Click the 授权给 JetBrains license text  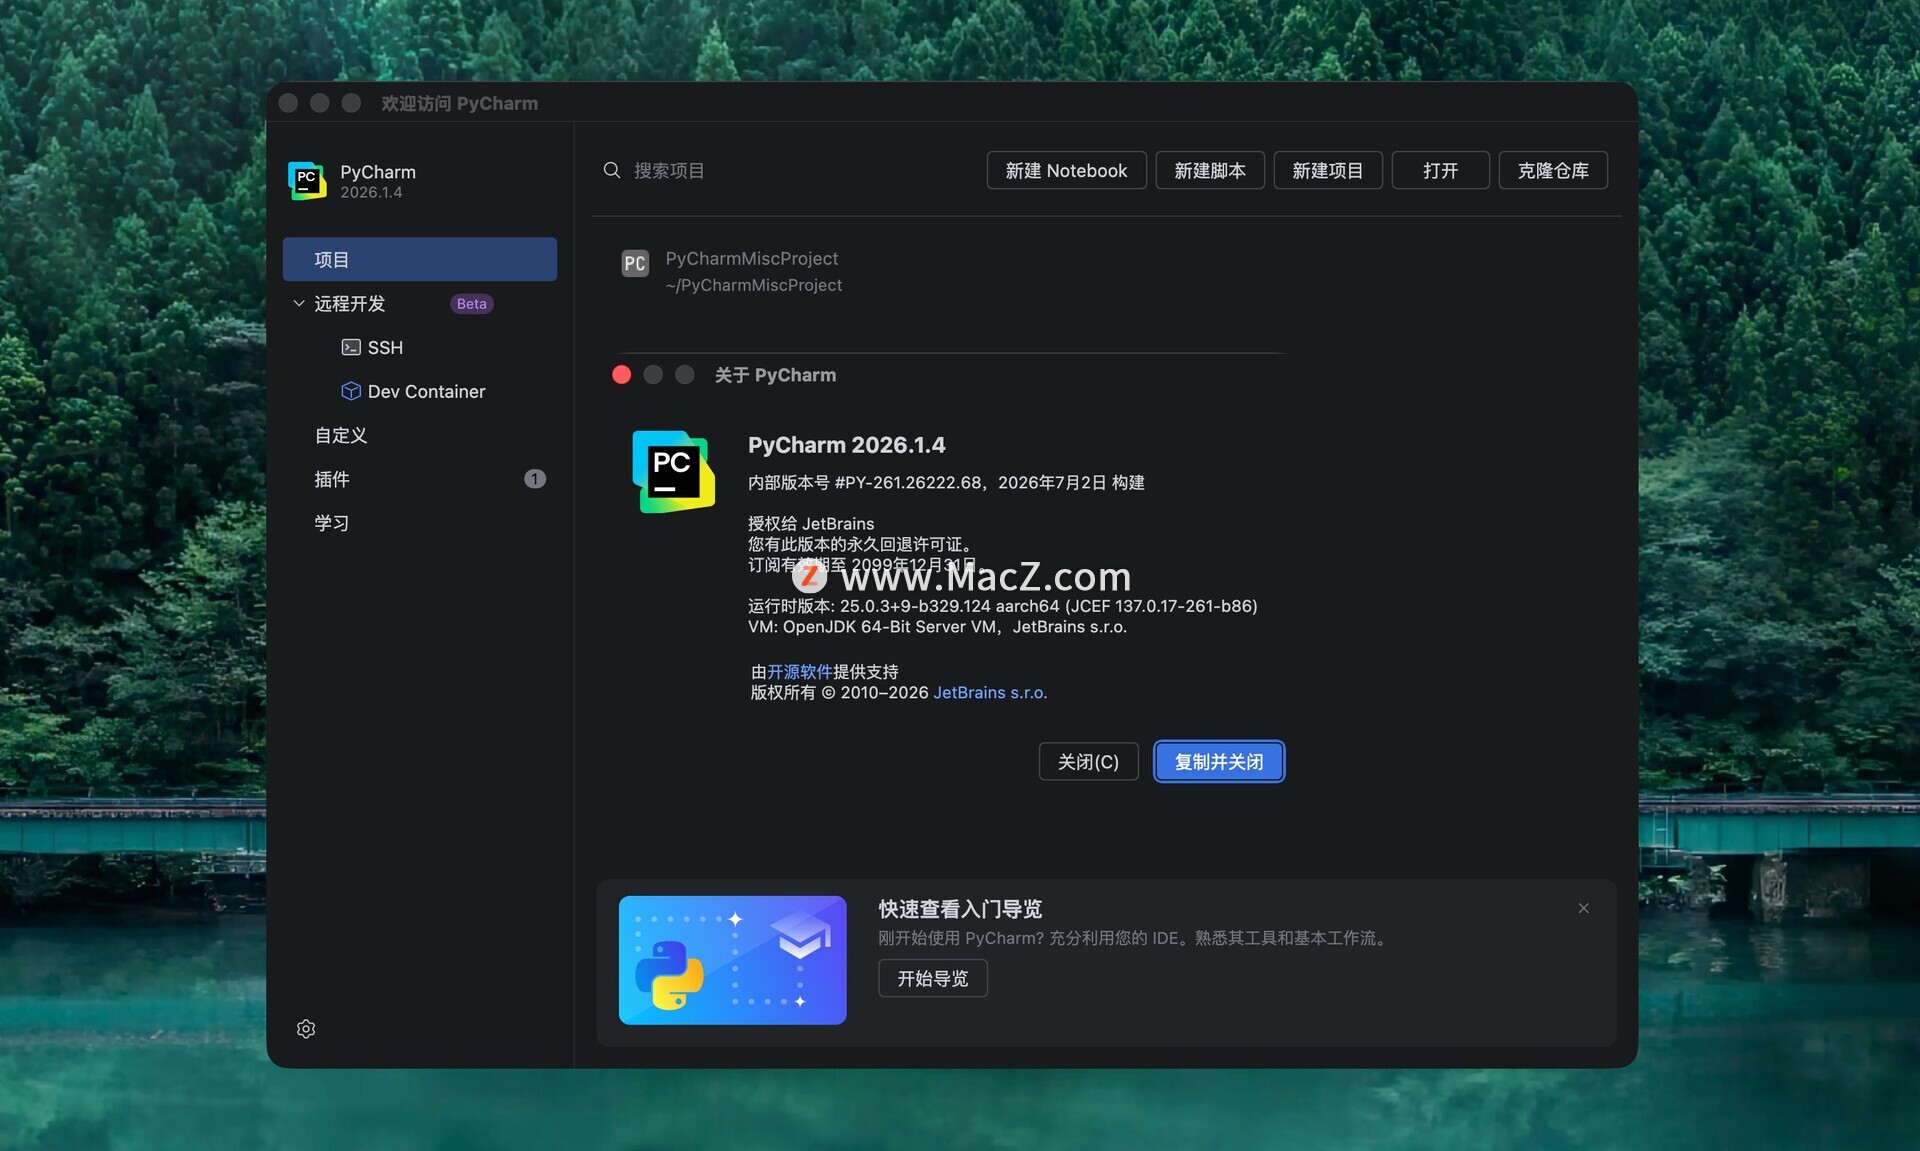pyautogui.click(x=811, y=524)
